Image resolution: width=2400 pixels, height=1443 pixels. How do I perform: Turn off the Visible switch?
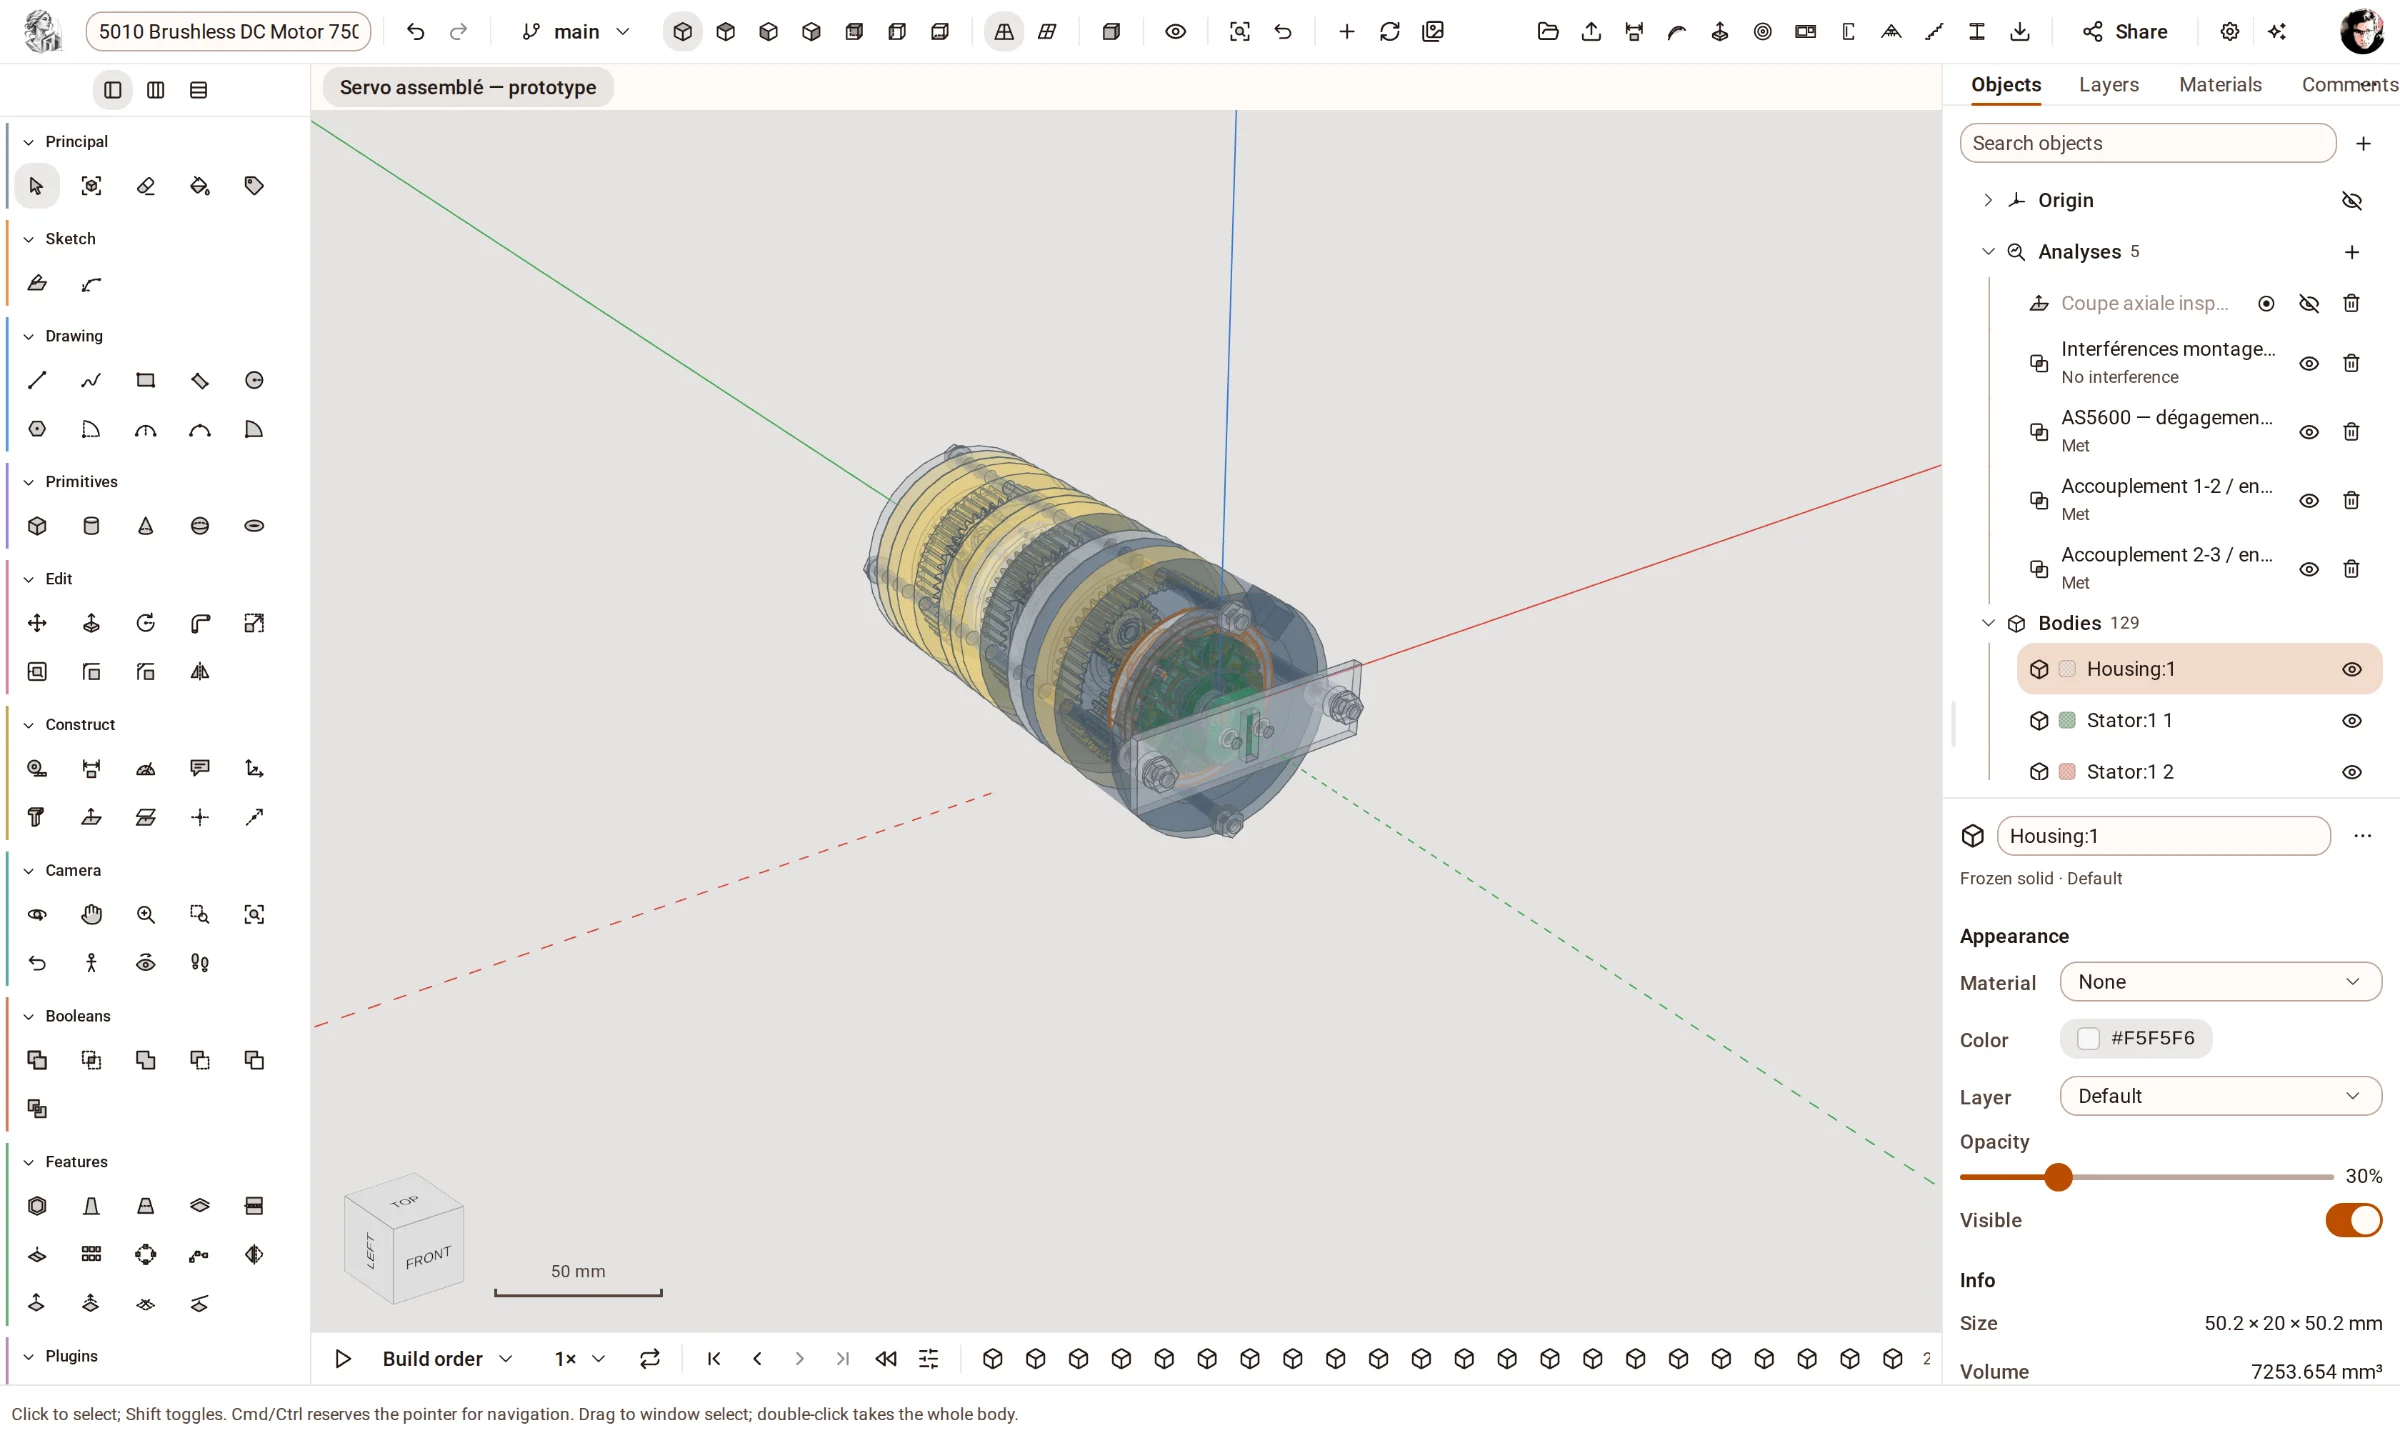tap(2354, 1220)
